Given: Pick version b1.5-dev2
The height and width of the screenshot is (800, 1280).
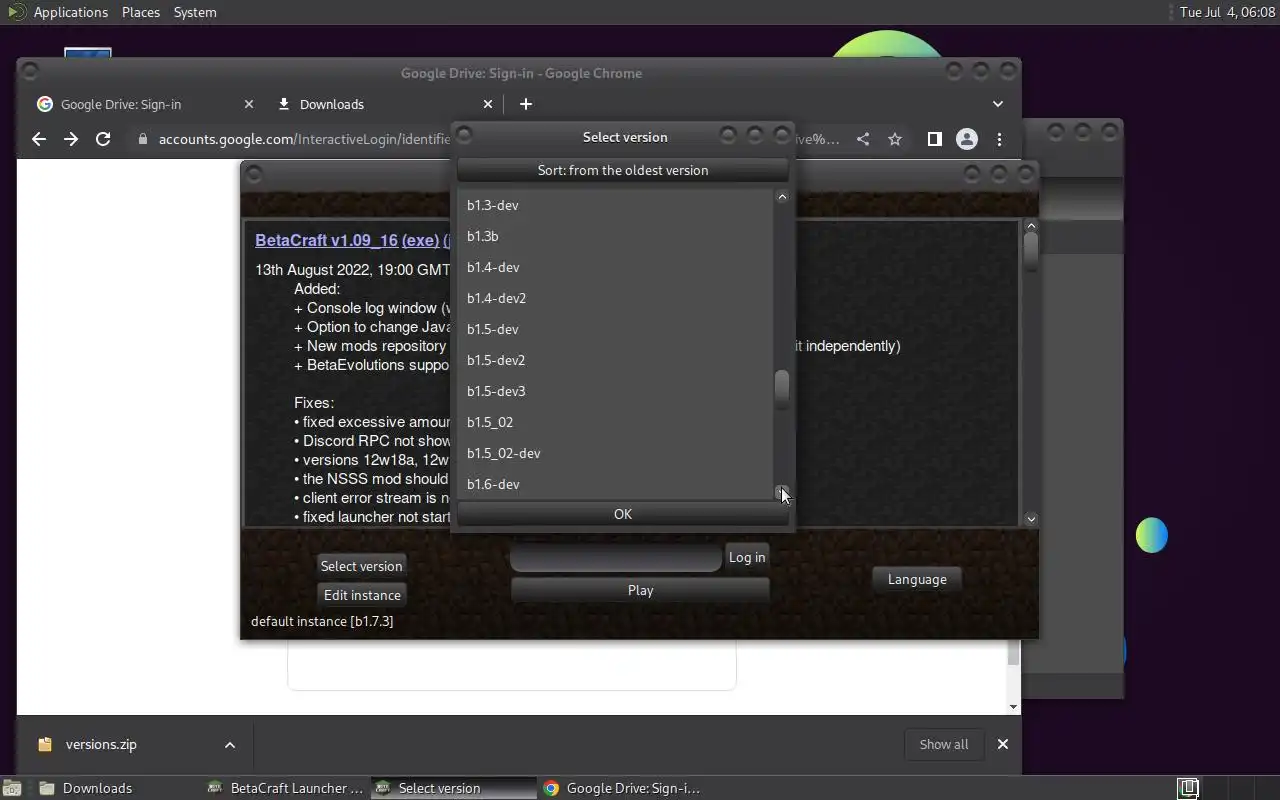Looking at the screenshot, I should pos(615,360).
